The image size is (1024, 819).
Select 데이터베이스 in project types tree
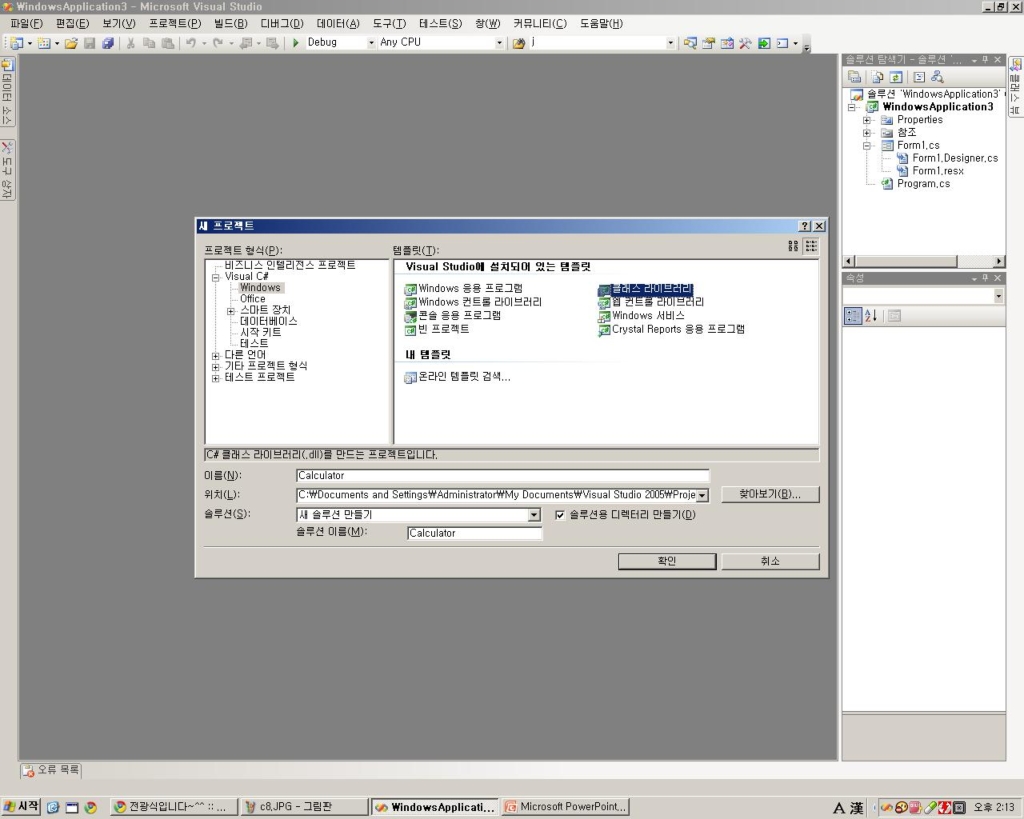(268, 321)
